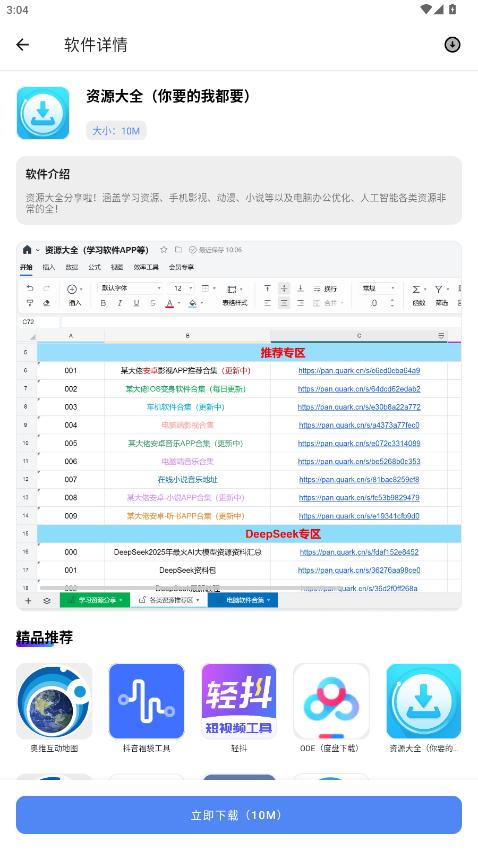This screenshot has height=850, width=478.
Task: Tap the 抖音福袋工具 label text
Action: tap(146, 748)
